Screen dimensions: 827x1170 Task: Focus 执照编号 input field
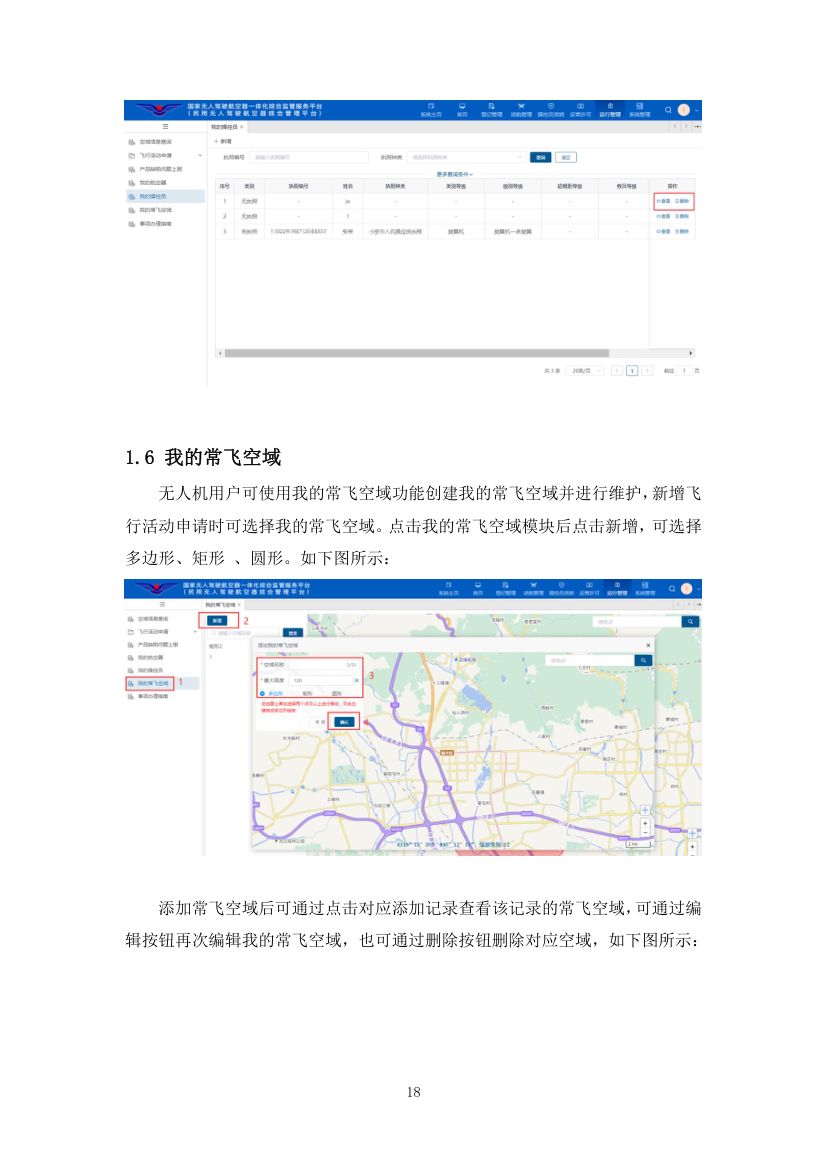click(308, 157)
